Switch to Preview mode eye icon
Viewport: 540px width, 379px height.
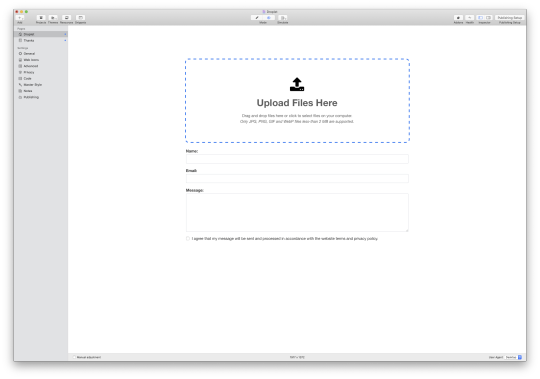coord(269,18)
